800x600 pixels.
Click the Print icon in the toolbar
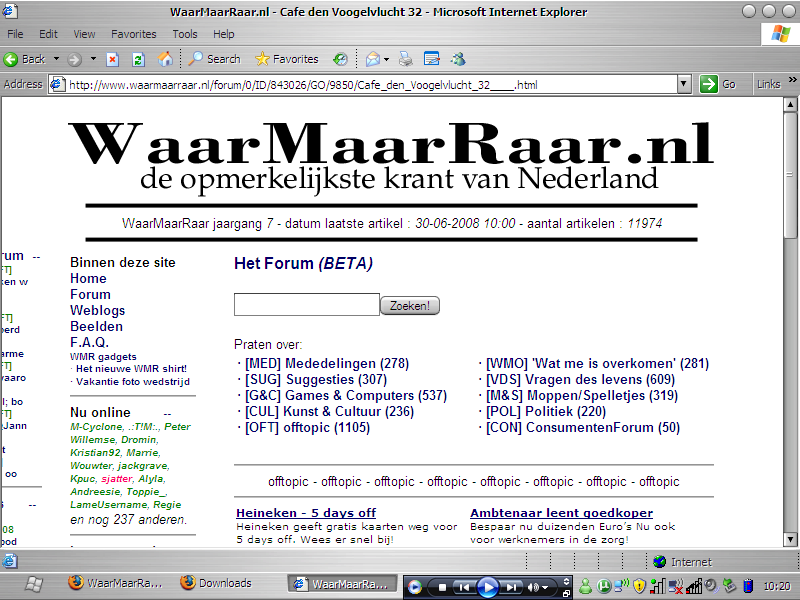click(x=406, y=59)
